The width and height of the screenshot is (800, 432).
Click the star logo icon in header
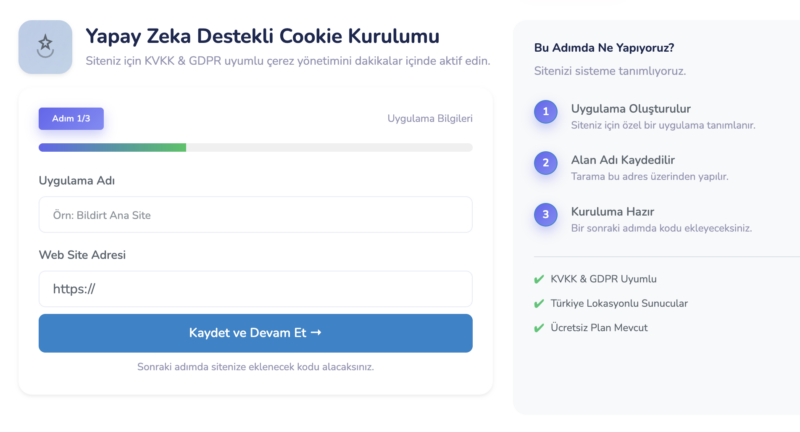click(x=45, y=46)
